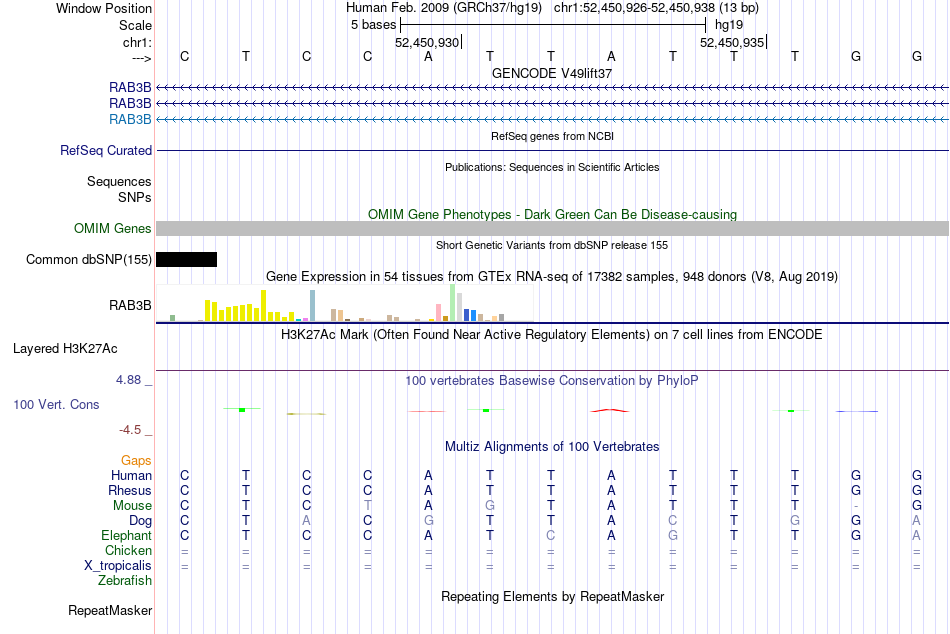
Task: Select the black dbSNP variant block
Action: (187, 259)
